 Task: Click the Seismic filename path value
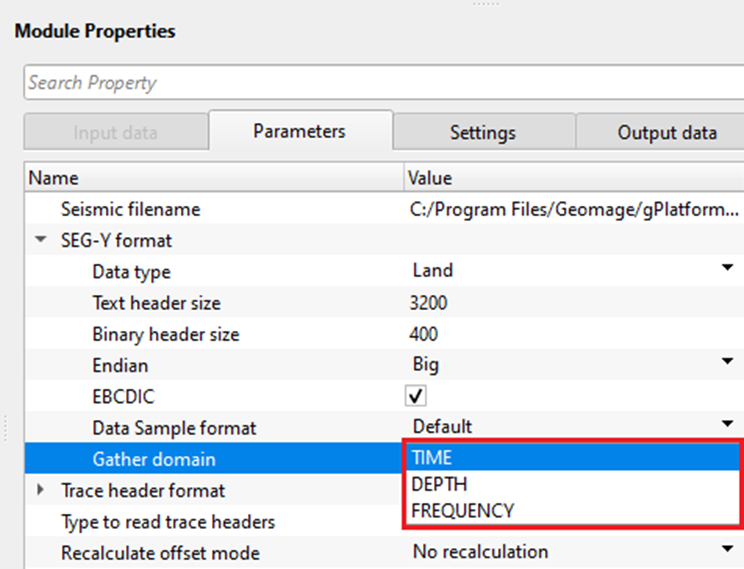click(574, 210)
